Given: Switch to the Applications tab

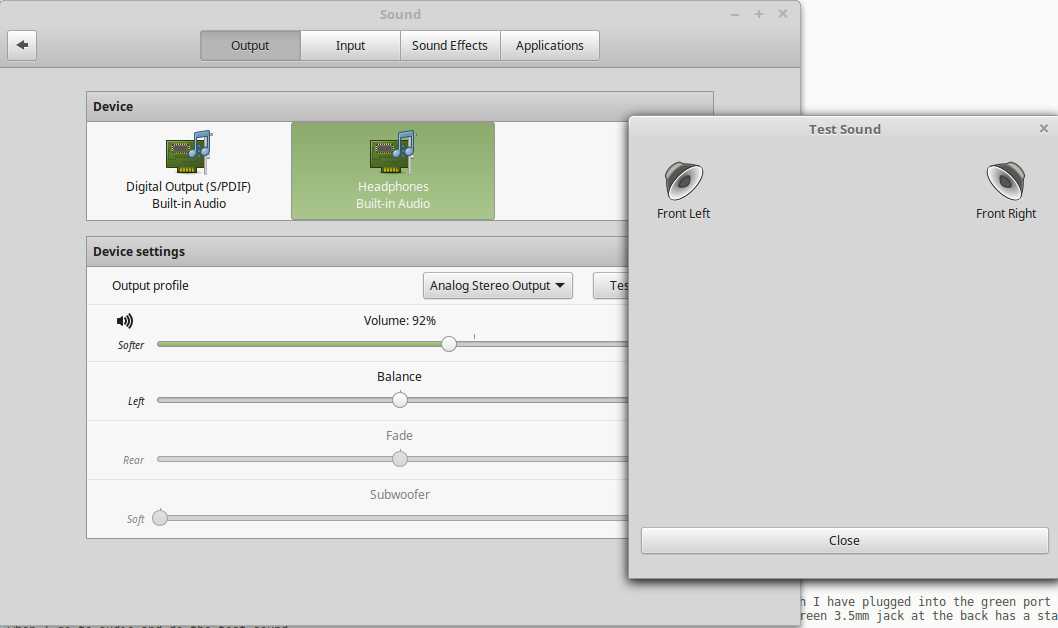Looking at the screenshot, I should click(x=549, y=45).
